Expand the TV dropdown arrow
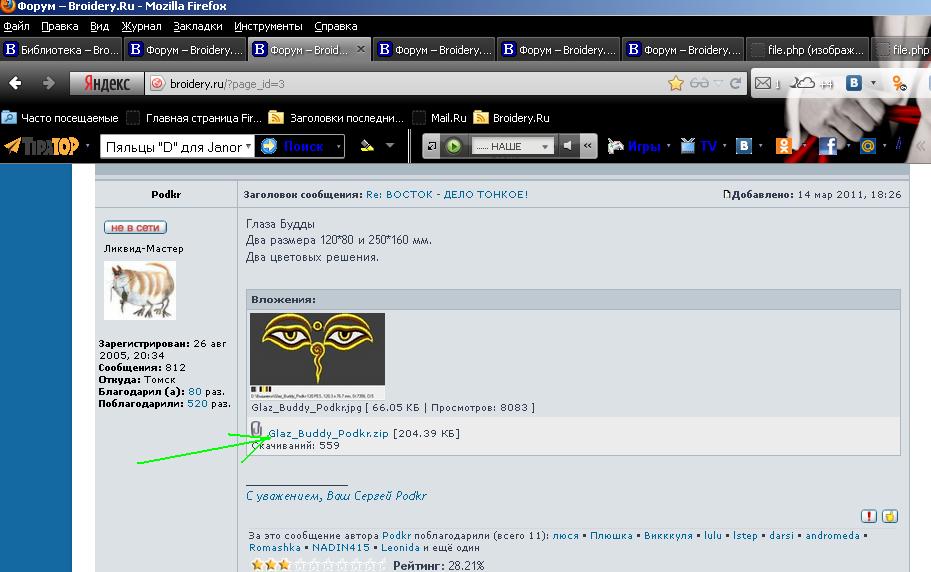 tap(724, 146)
